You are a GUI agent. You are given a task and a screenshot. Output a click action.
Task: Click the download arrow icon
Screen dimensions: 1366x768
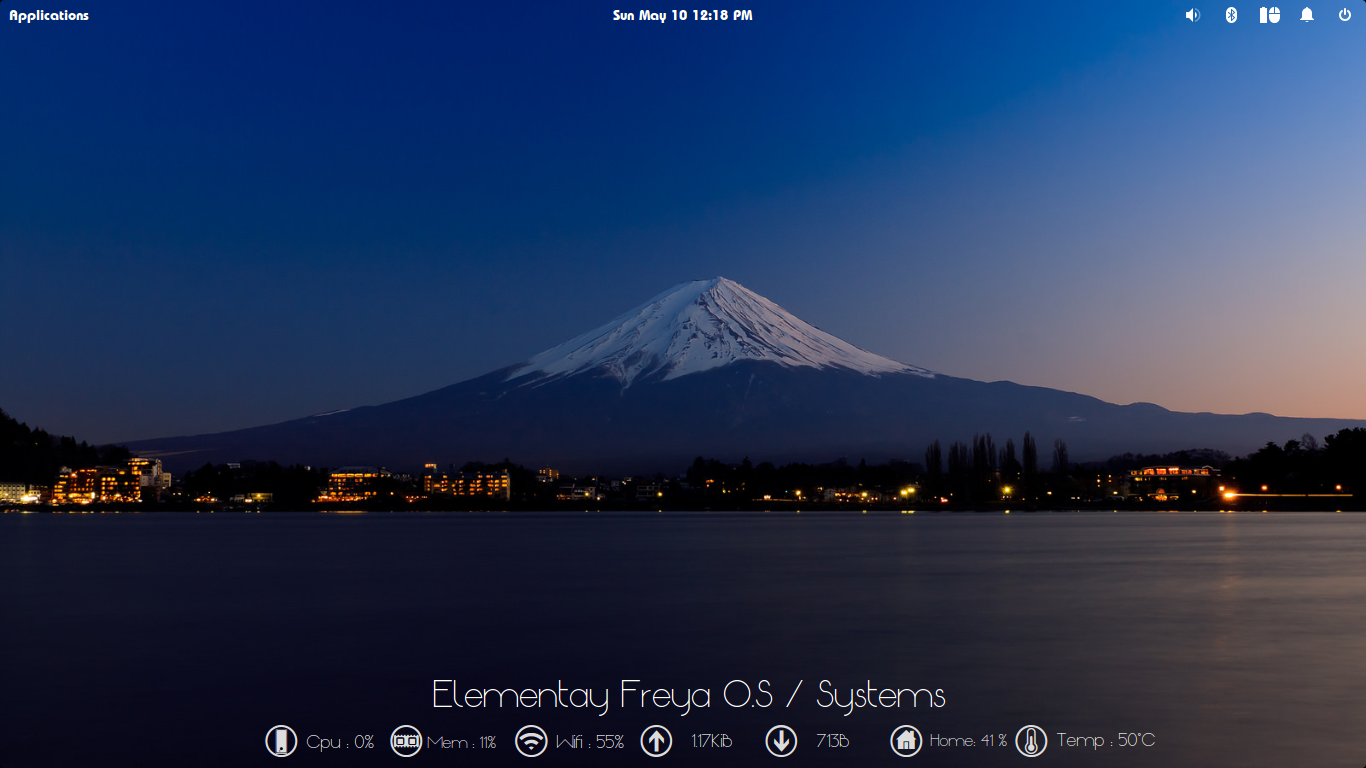[x=781, y=741]
